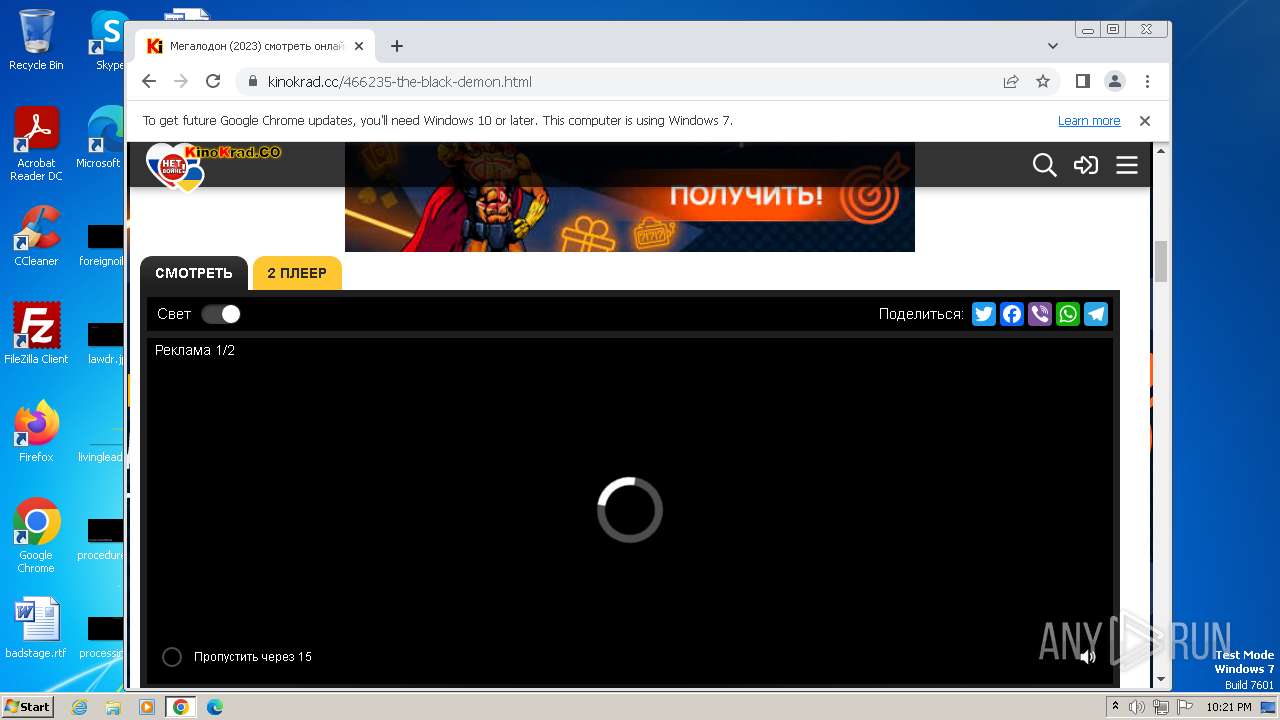Screen dimensions: 1280x720
Task: Open Chrome profile avatar
Action: click(x=1115, y=82)
